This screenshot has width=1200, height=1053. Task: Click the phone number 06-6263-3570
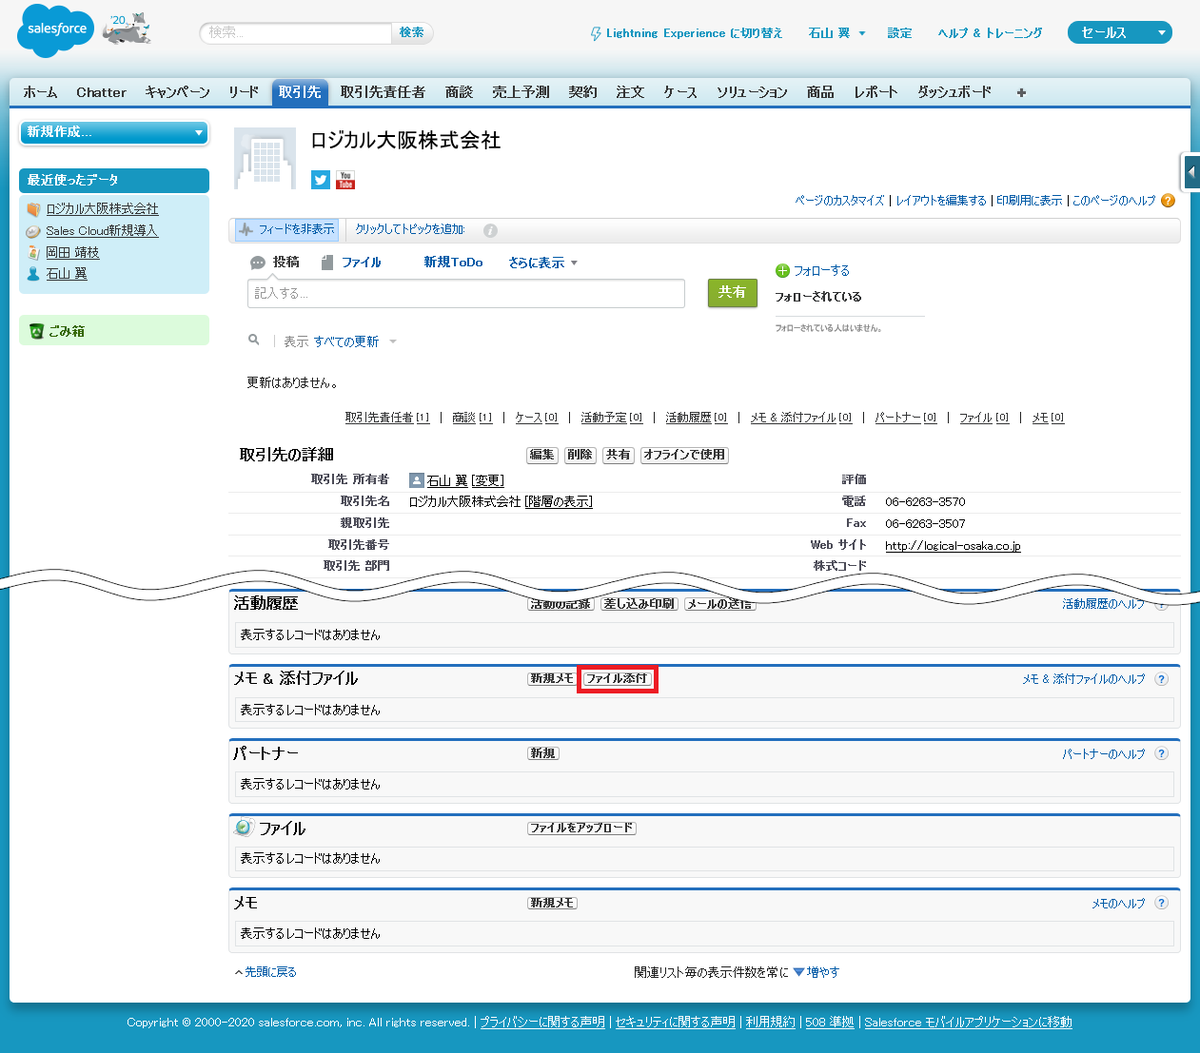(925, 502)
